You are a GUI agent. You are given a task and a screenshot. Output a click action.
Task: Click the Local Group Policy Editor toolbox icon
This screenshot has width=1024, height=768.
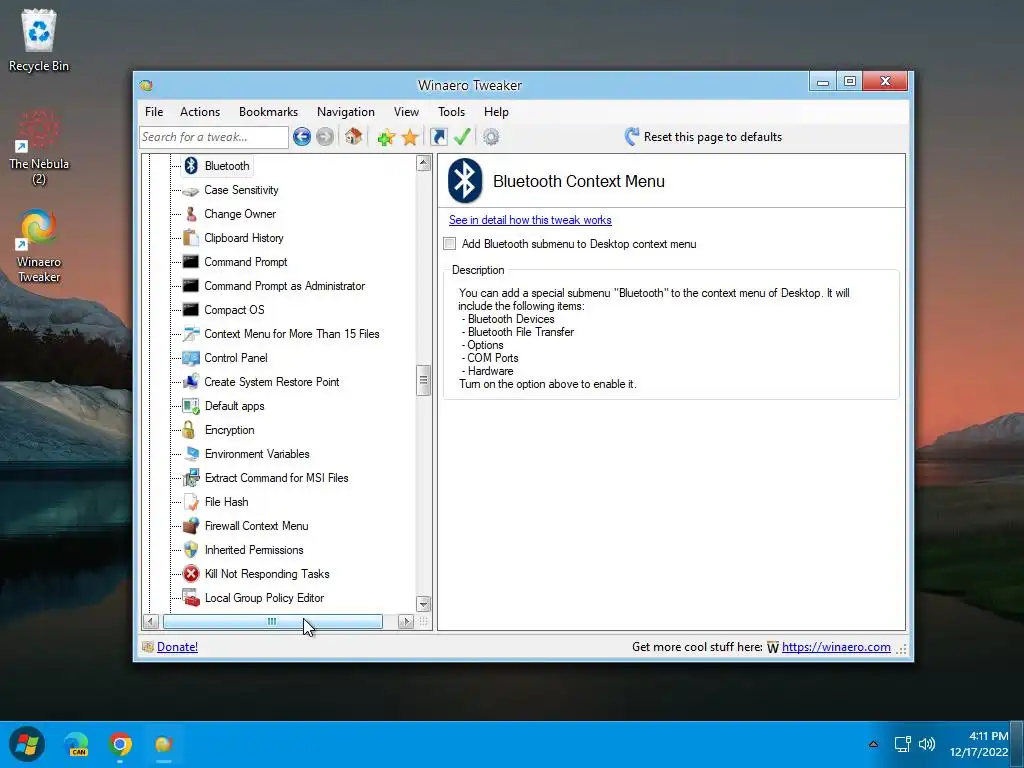click(191, 598)
